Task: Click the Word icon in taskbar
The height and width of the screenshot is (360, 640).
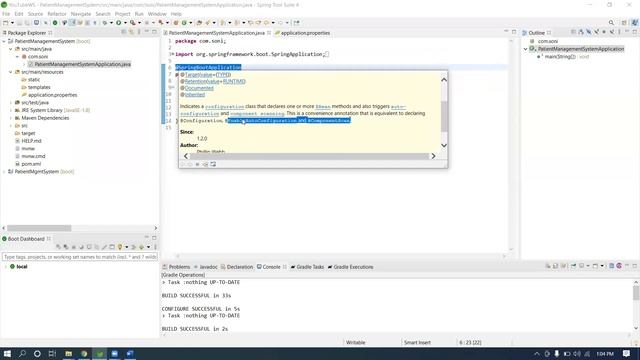Action: pyautogui.click(x=130, y=353)
